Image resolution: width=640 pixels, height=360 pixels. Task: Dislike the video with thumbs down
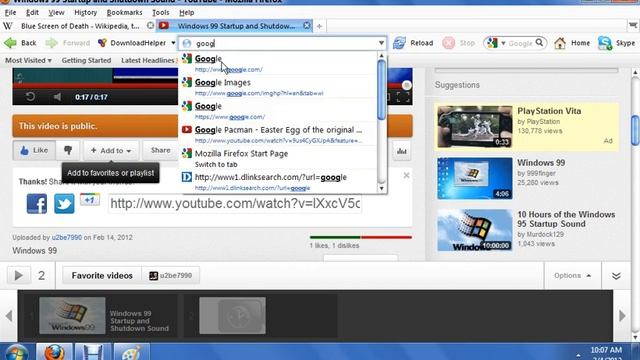68,150
